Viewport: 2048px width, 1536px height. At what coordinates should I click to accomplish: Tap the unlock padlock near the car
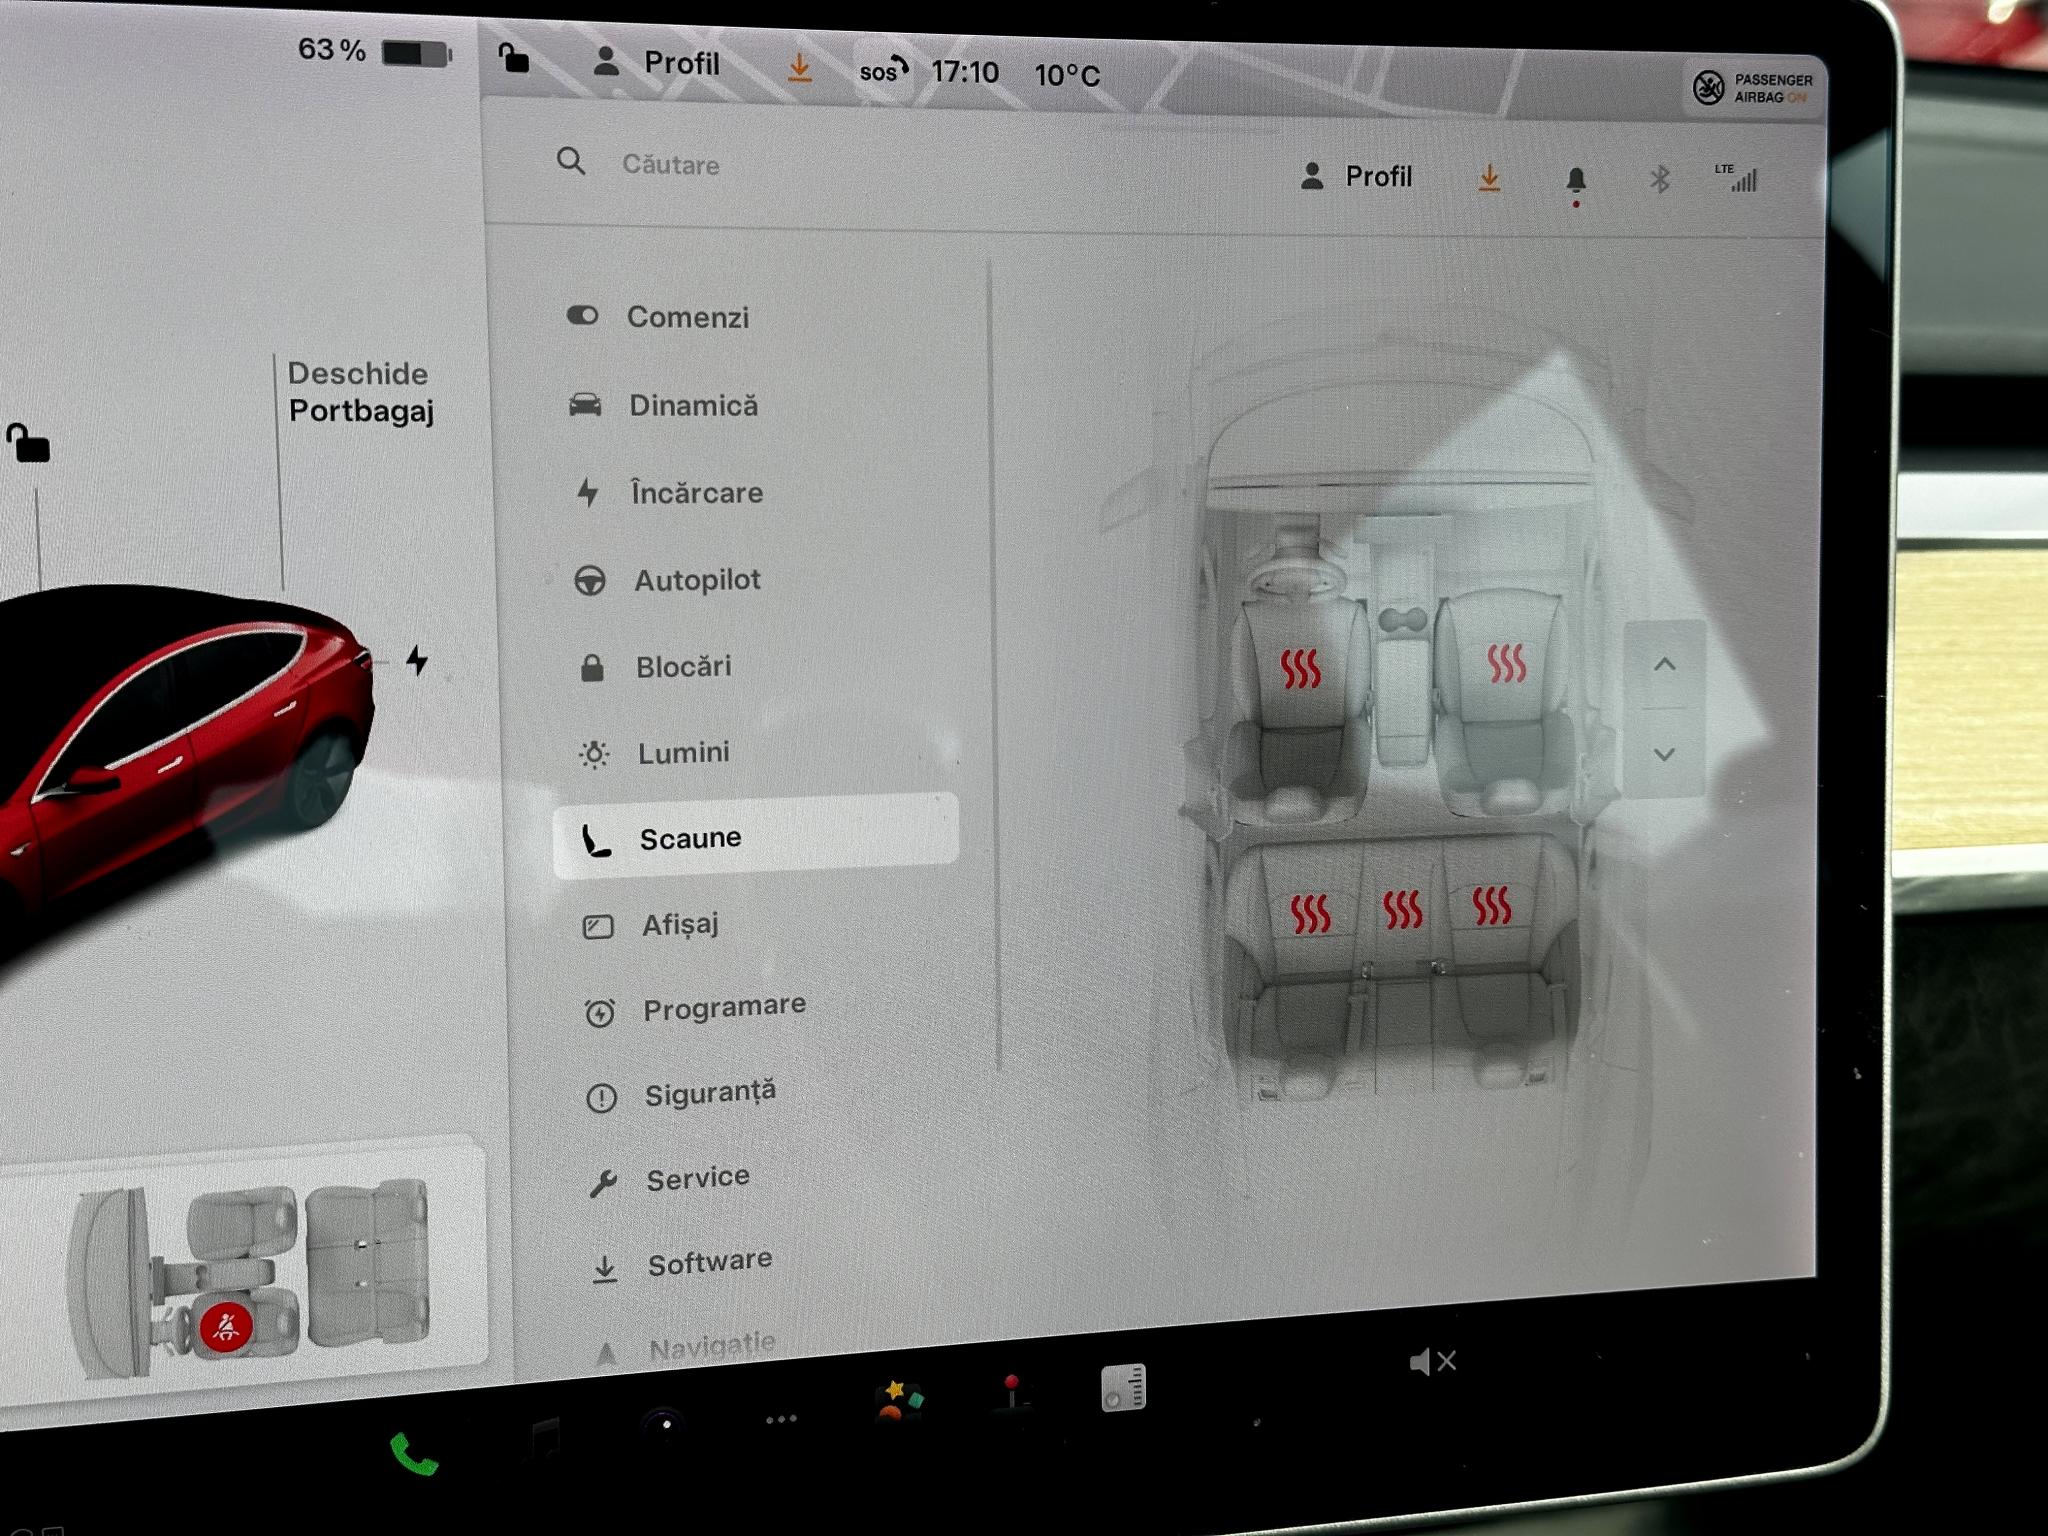tap(28, 443)
